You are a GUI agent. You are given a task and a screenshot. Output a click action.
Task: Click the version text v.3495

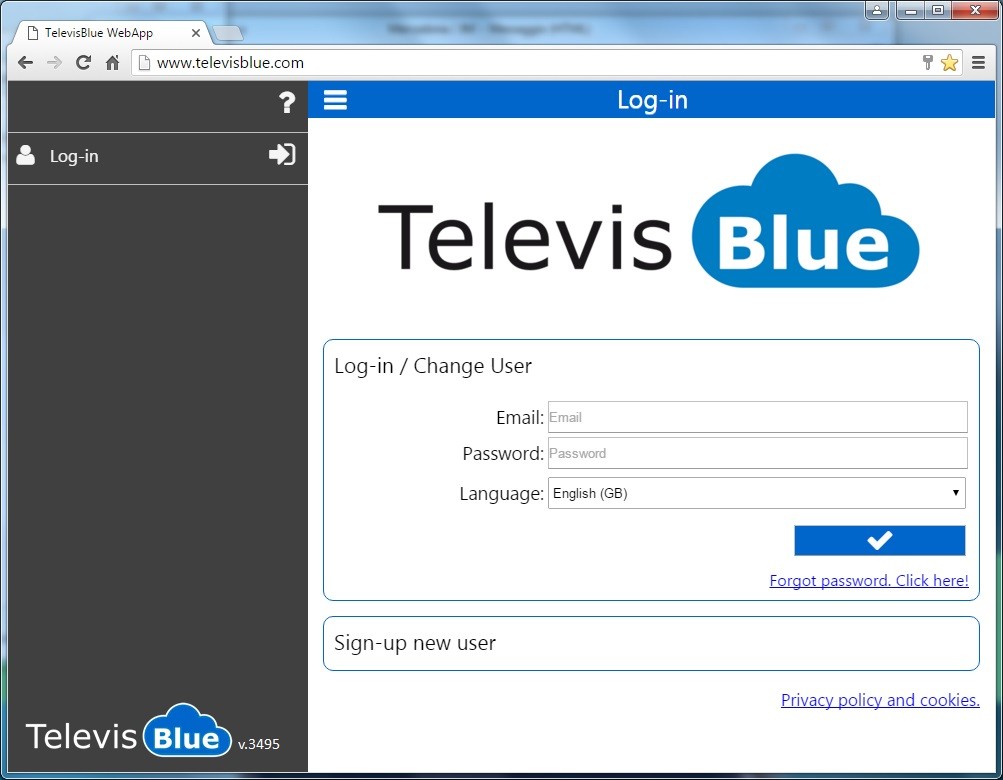point(258,744)
